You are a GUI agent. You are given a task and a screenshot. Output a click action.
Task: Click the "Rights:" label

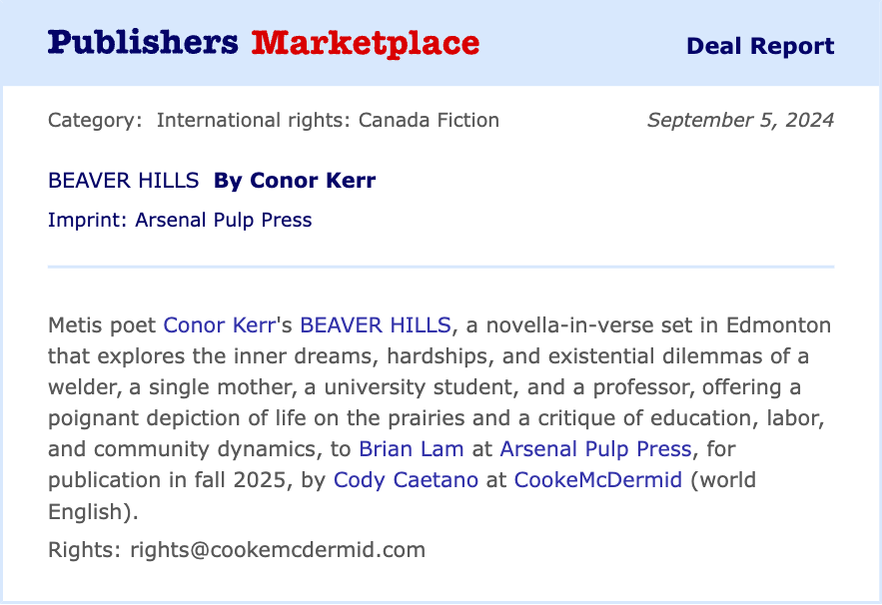pyautogui.click(x=84, y=549)
